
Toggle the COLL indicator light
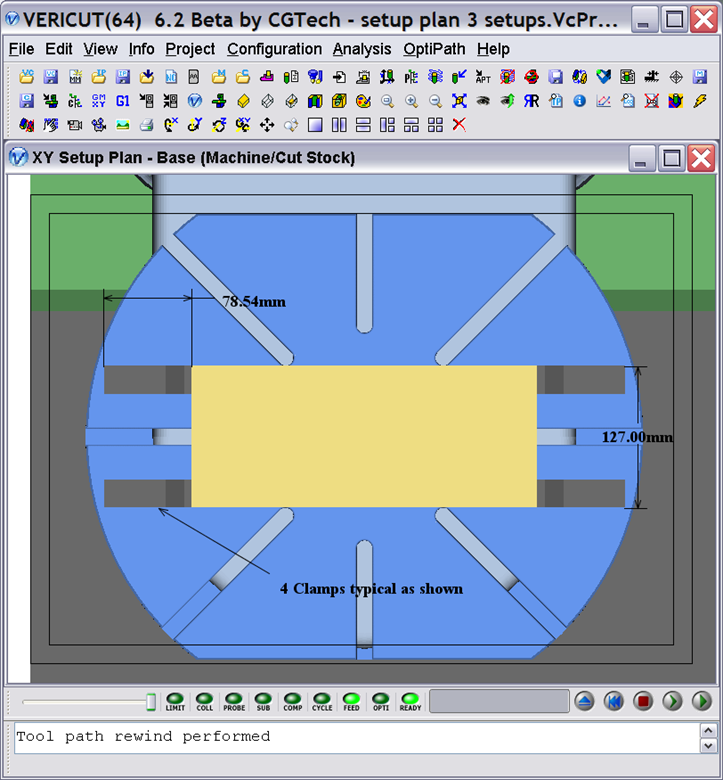tap(204, 699)
